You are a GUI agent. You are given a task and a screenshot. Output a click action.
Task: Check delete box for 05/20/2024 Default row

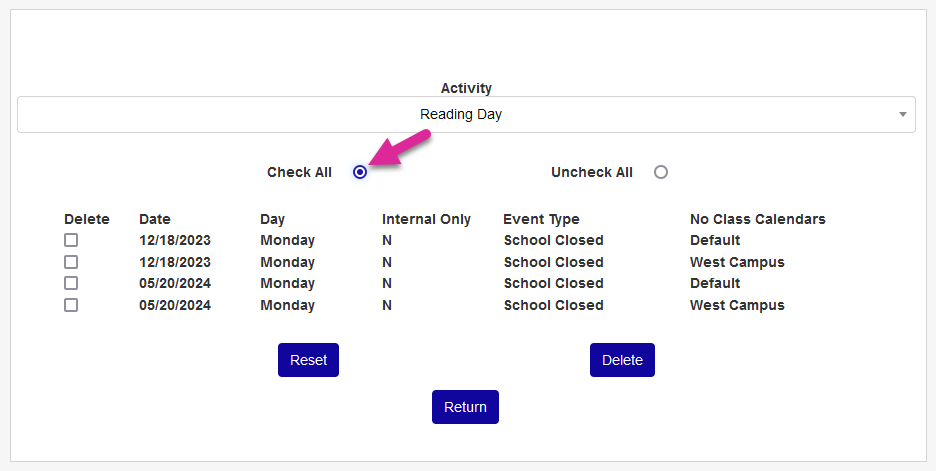click(x=71, y=283)
